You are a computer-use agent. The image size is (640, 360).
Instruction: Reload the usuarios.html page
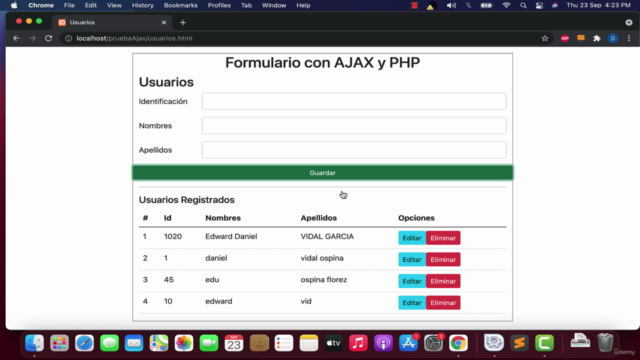tap(48, 38)
